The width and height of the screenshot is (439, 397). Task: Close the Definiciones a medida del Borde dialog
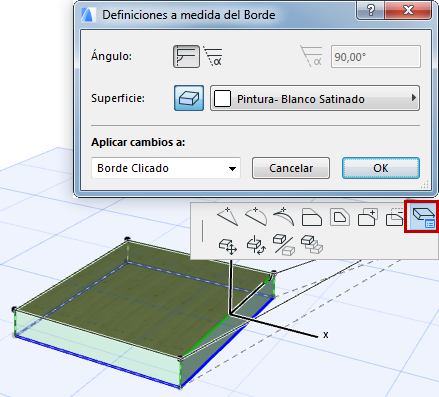pyautogui.click(x=408, y=10)
